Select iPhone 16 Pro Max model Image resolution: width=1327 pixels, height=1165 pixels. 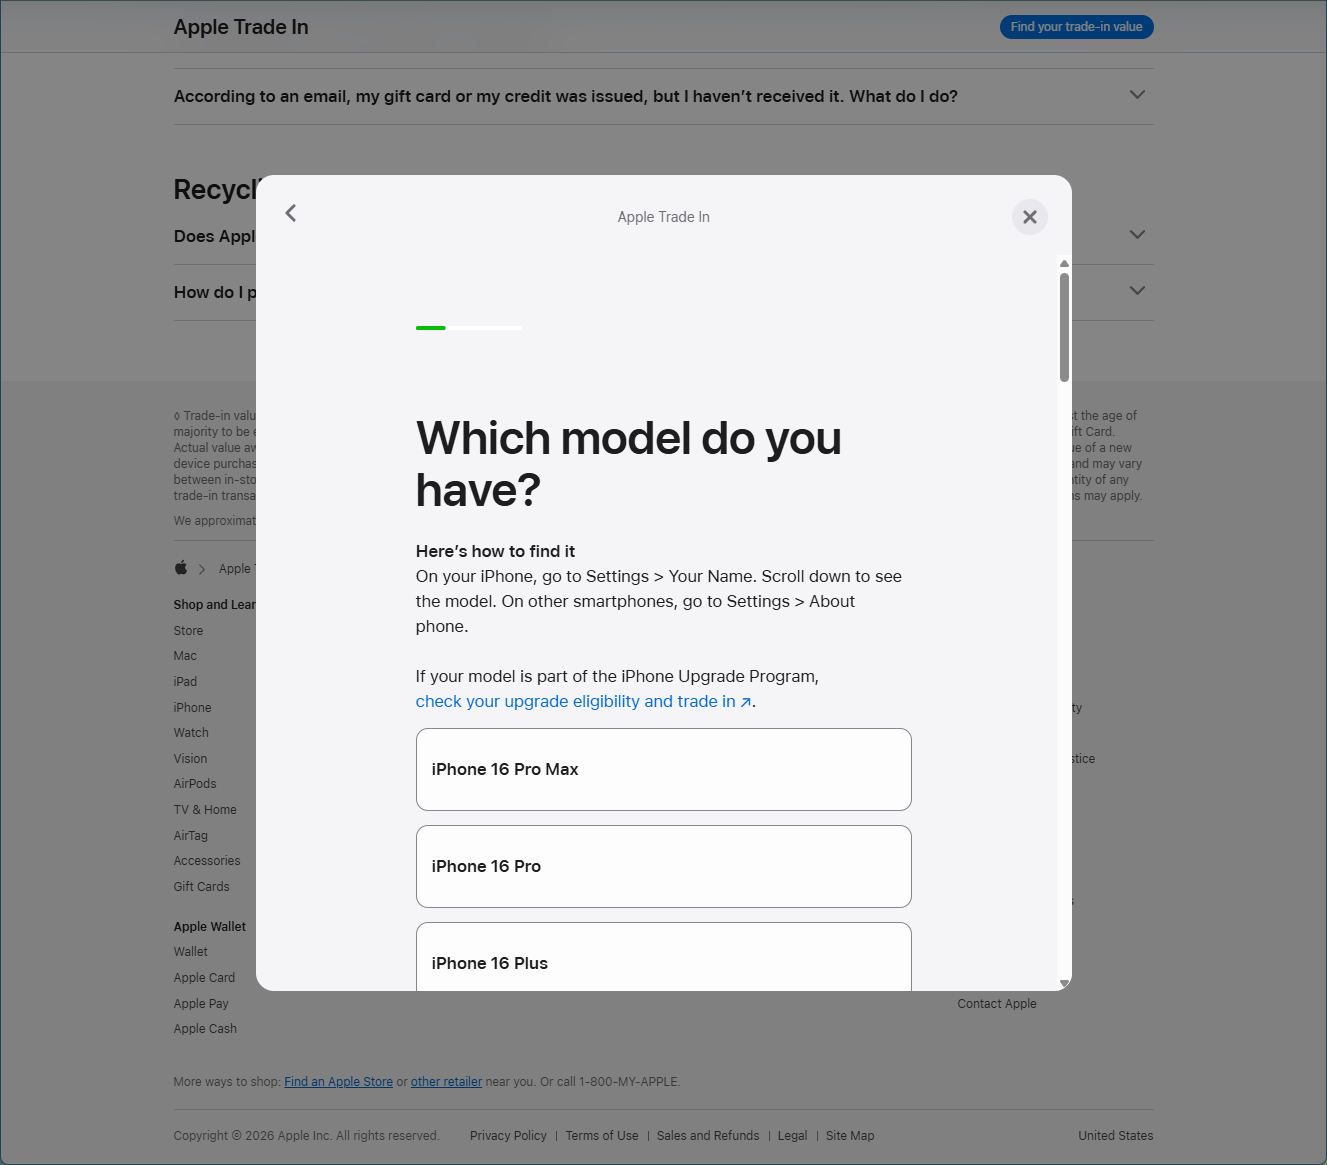(663, 769)
